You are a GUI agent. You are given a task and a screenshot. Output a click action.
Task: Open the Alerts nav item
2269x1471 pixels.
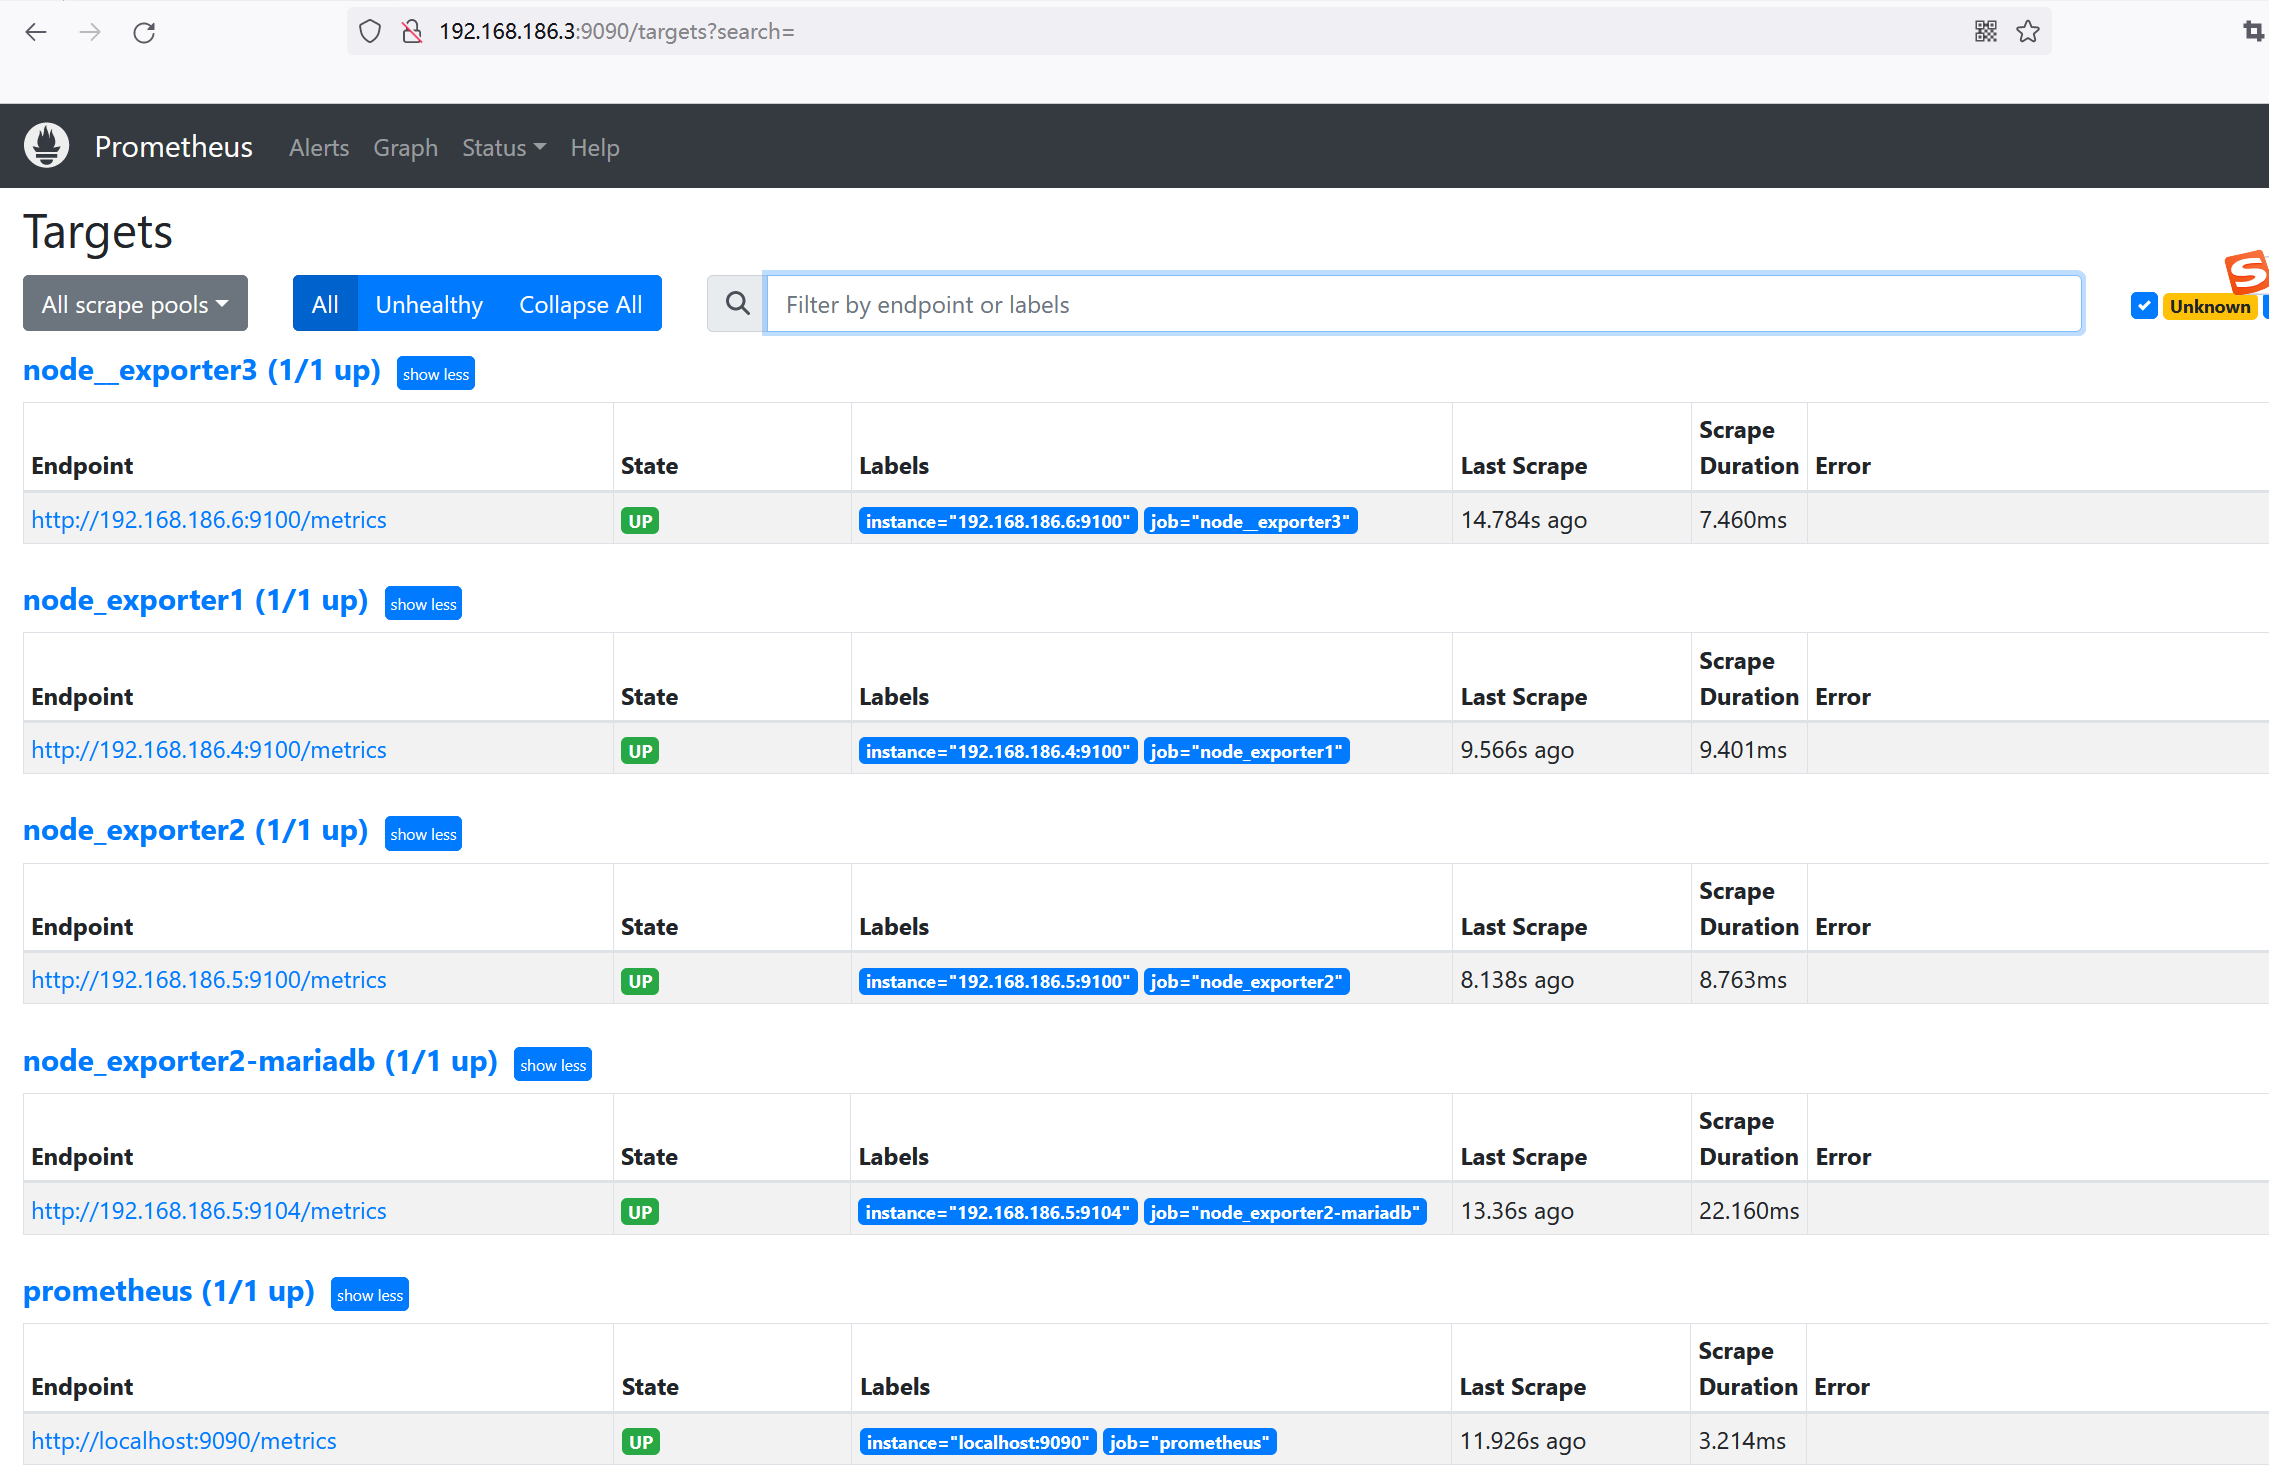pos(319,148)
